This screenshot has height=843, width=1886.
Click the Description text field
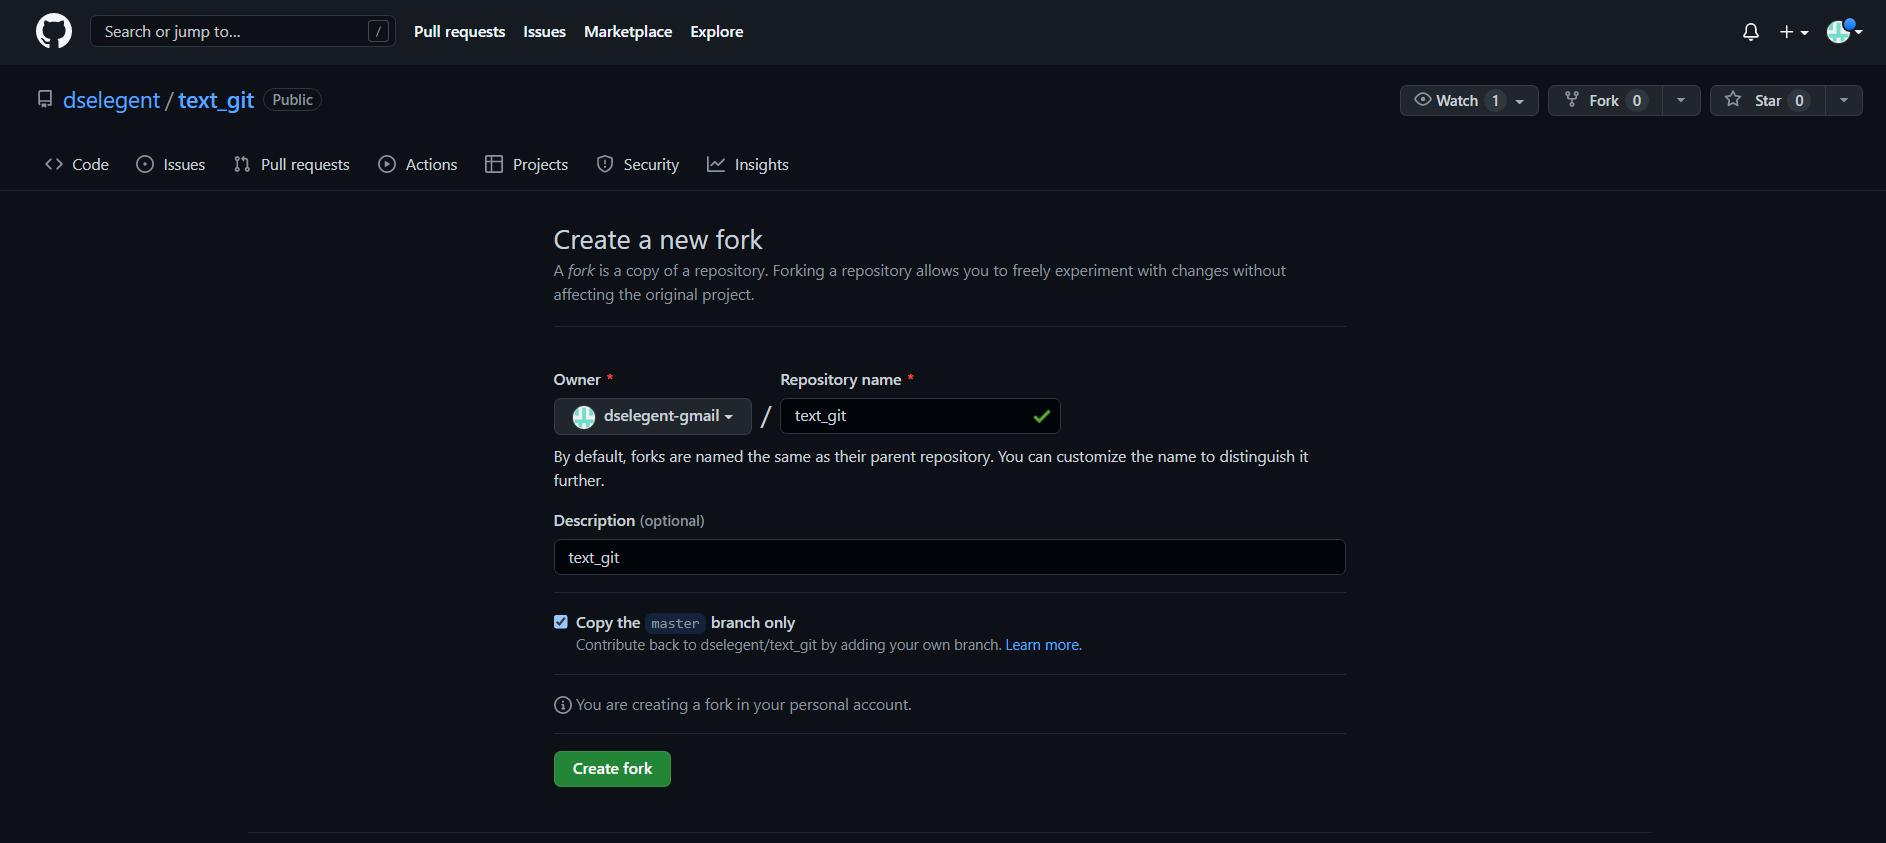[x=949, y=557]
